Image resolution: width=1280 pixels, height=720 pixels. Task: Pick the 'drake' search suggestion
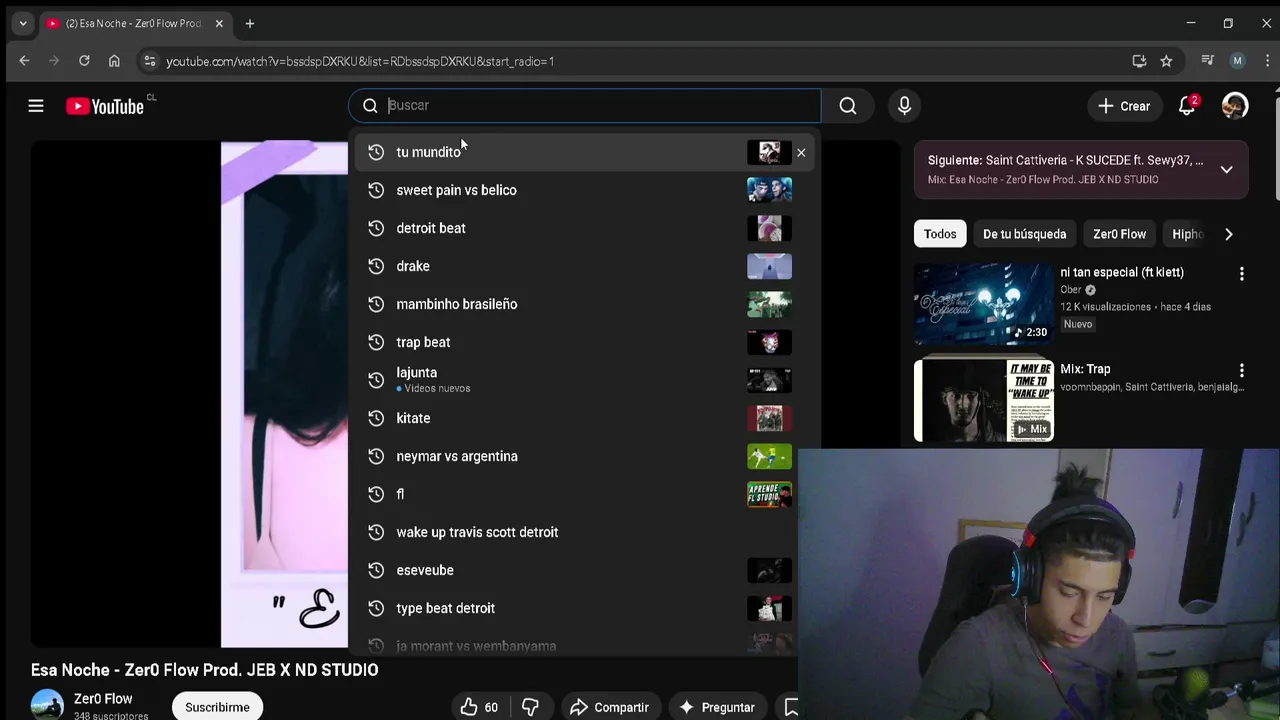coord(584,266)
